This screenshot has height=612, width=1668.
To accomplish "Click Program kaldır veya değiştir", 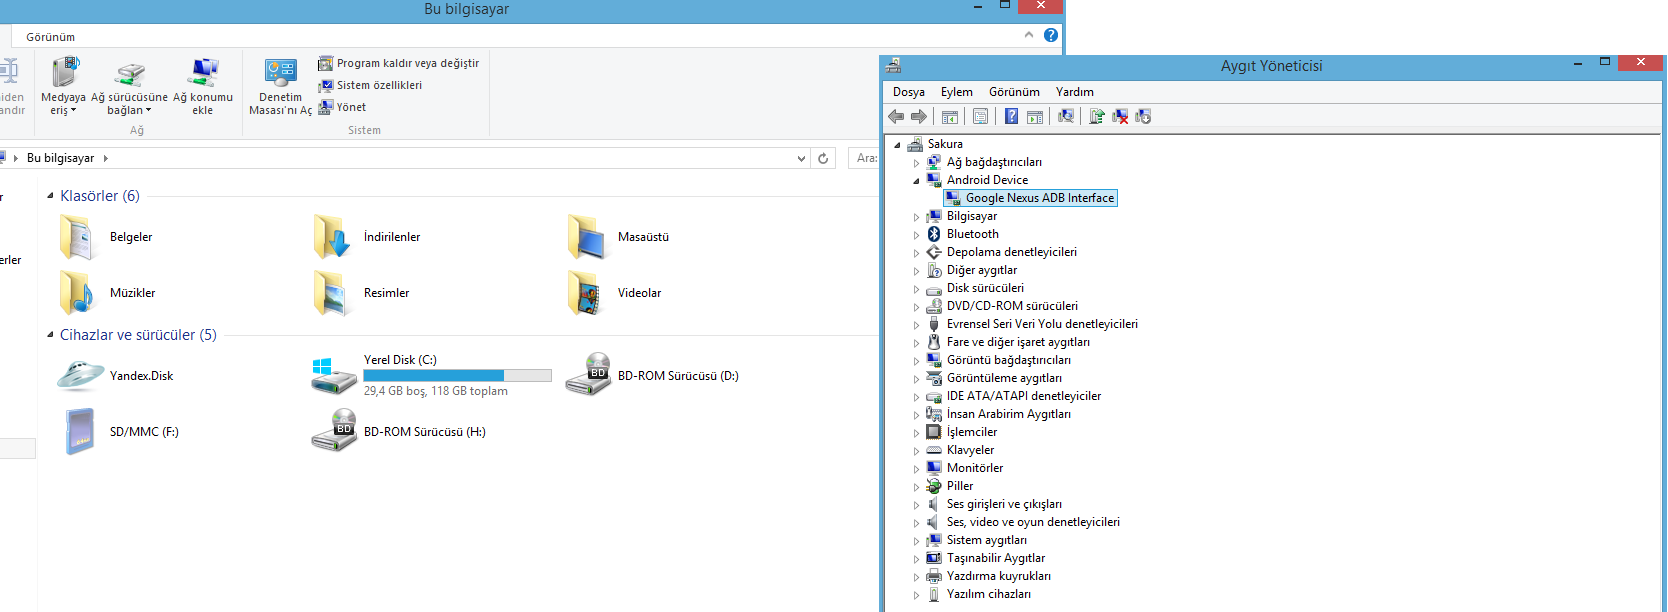I will point(399,63).
